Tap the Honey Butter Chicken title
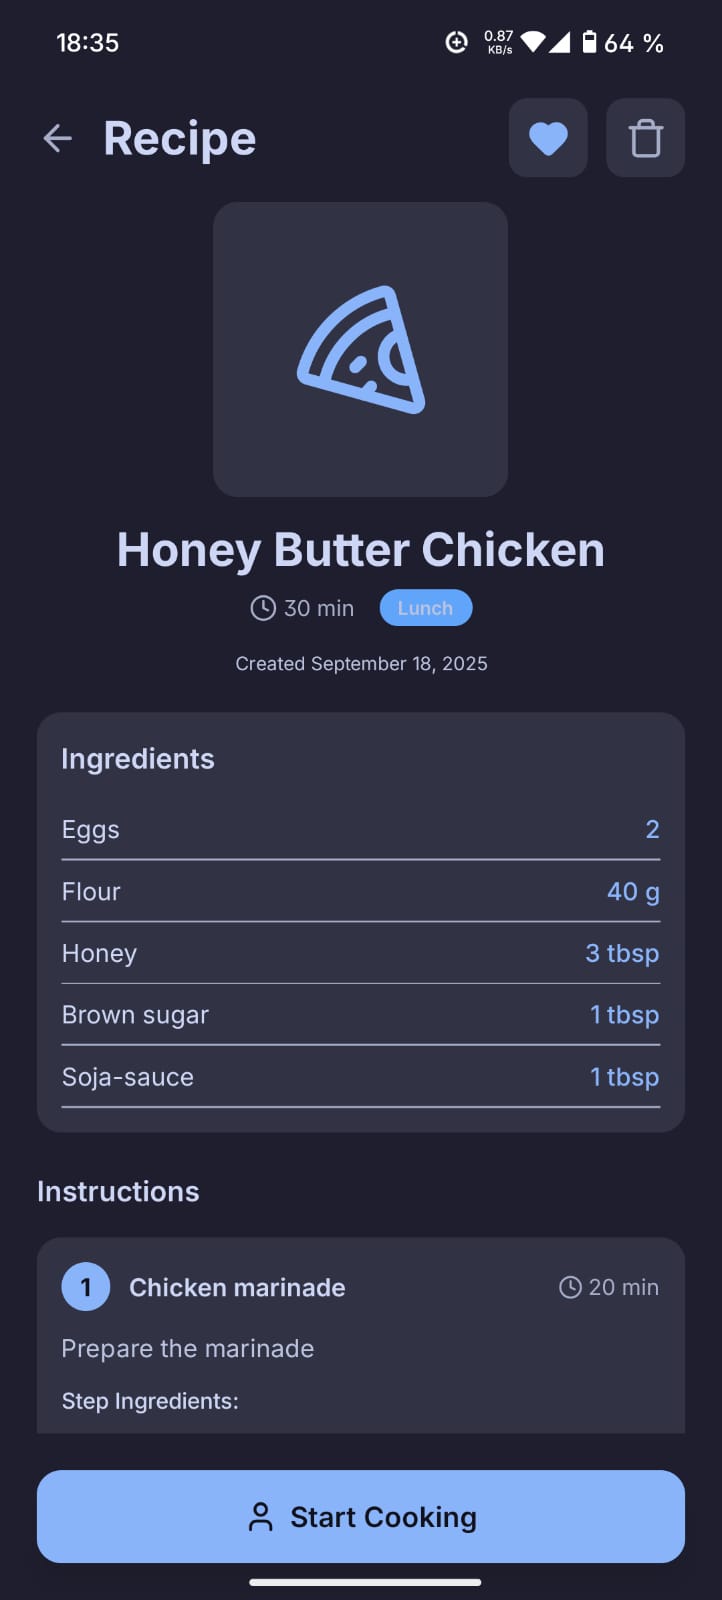Image resolution: width=722 pixels, height=1600 pixels. click(x=360, y=550)
